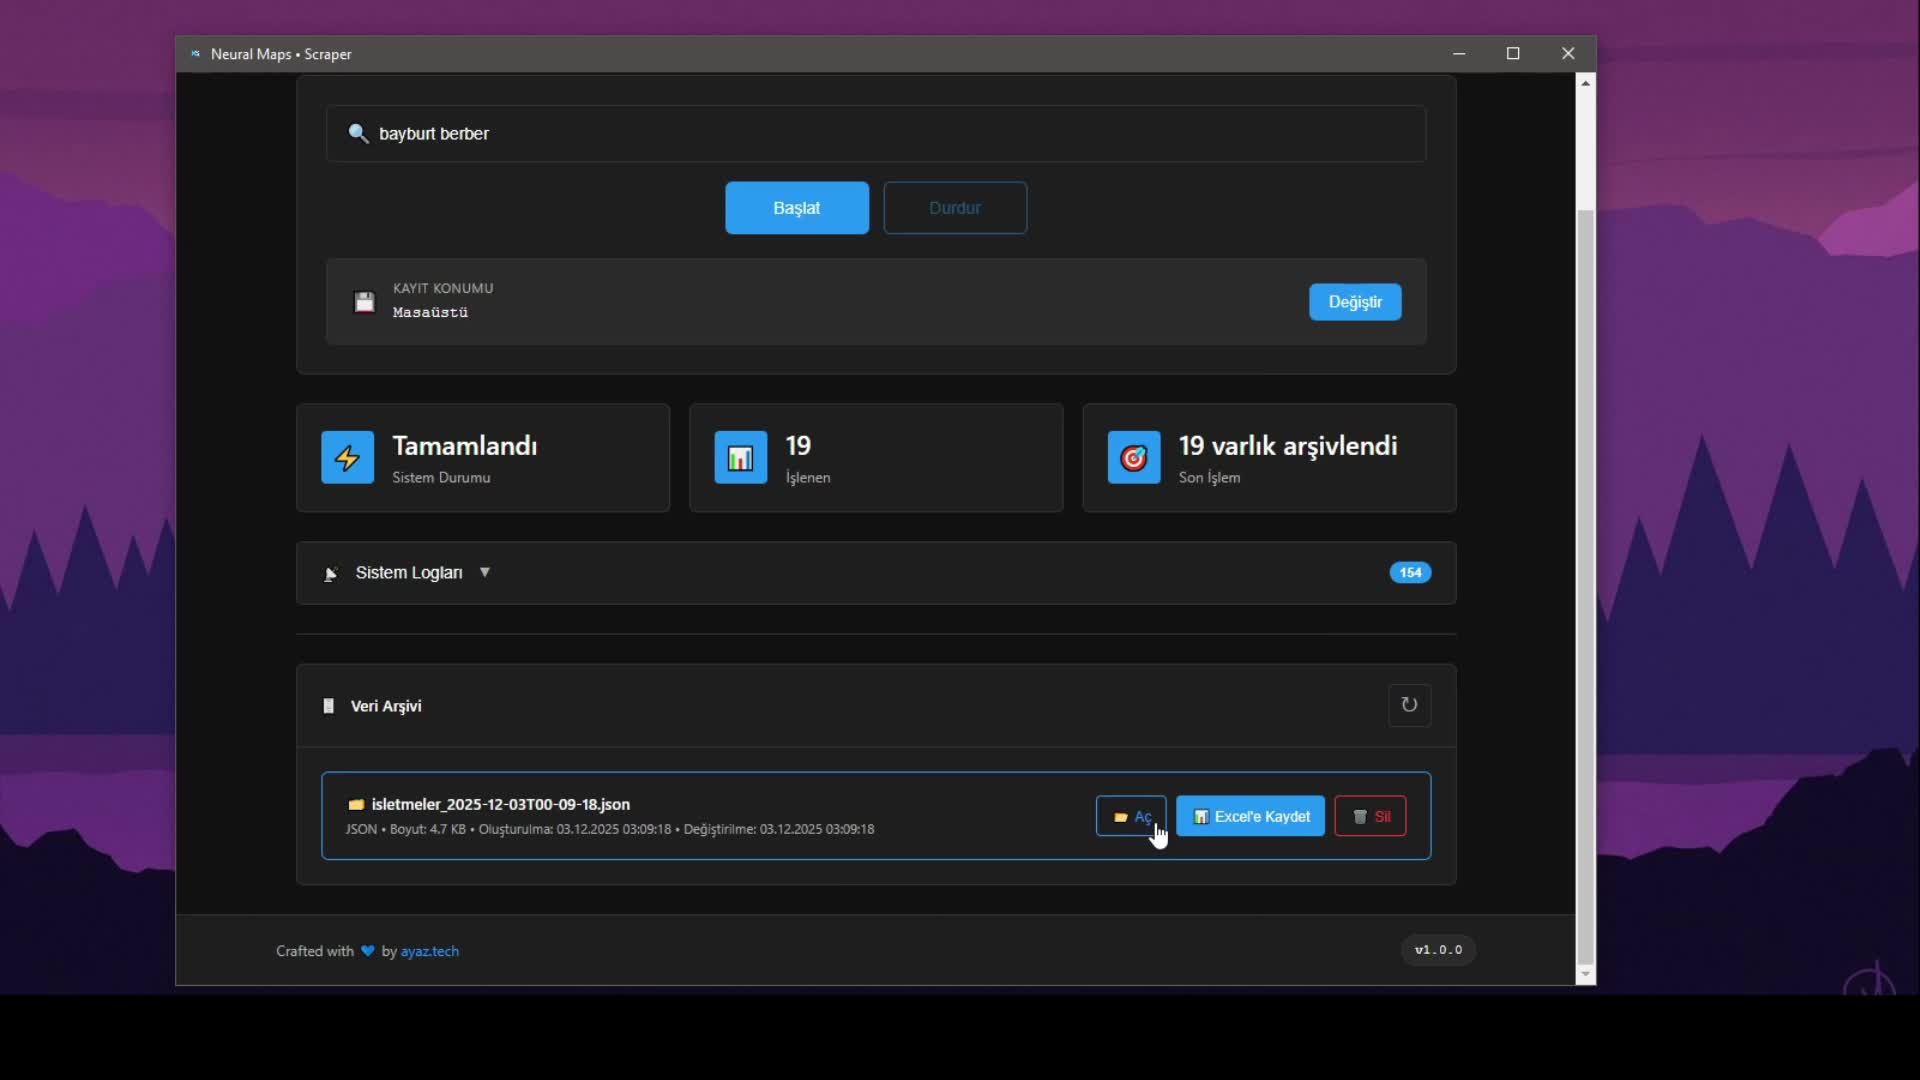Click the scrollbar down arrow

1585,974
